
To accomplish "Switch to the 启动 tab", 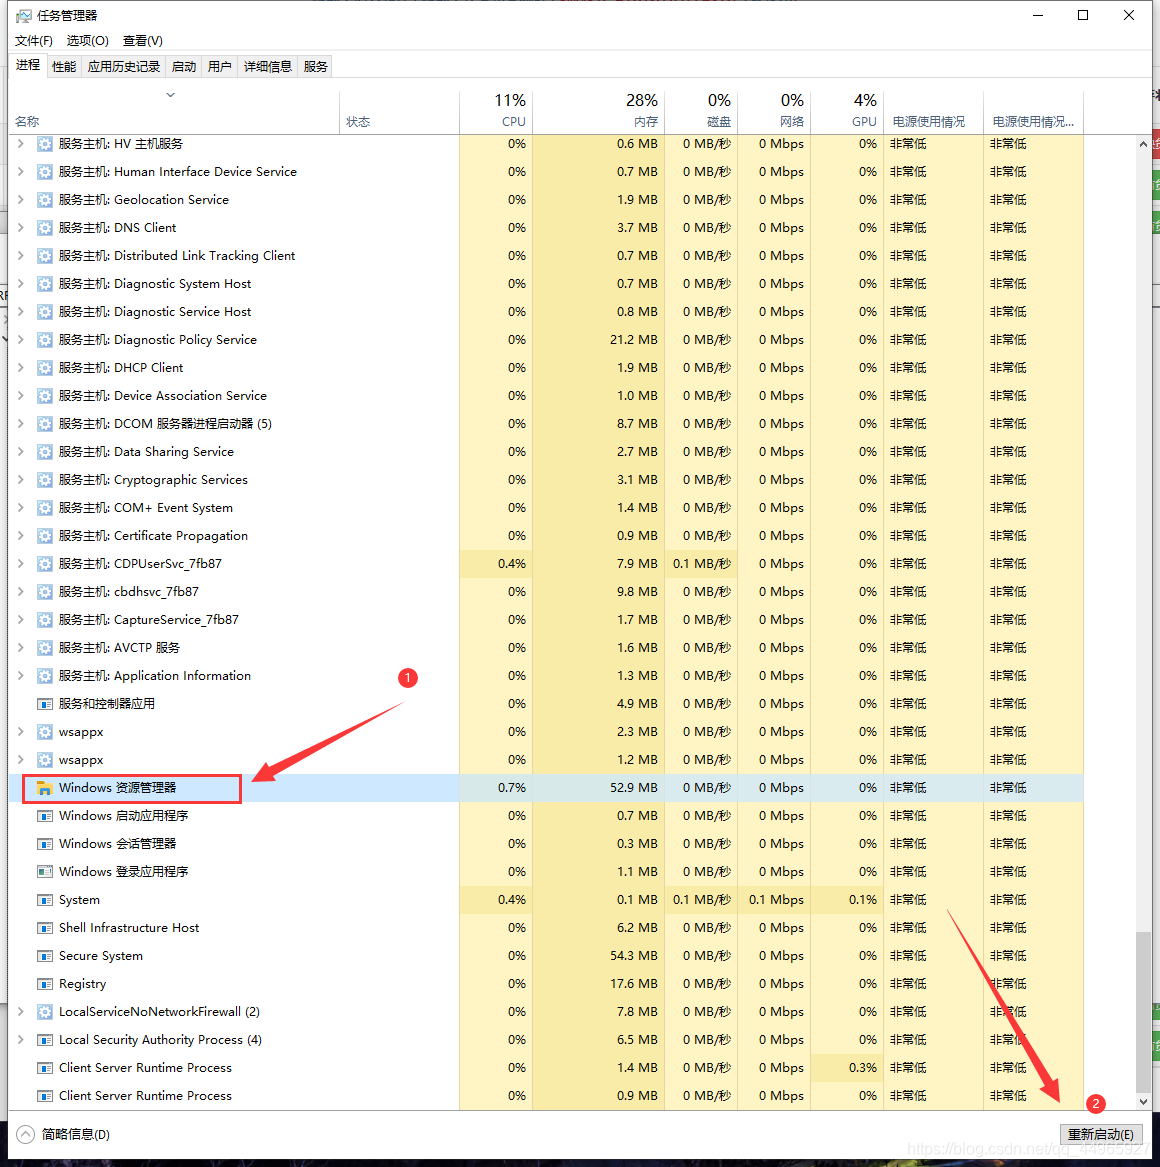I will point(184,67).
